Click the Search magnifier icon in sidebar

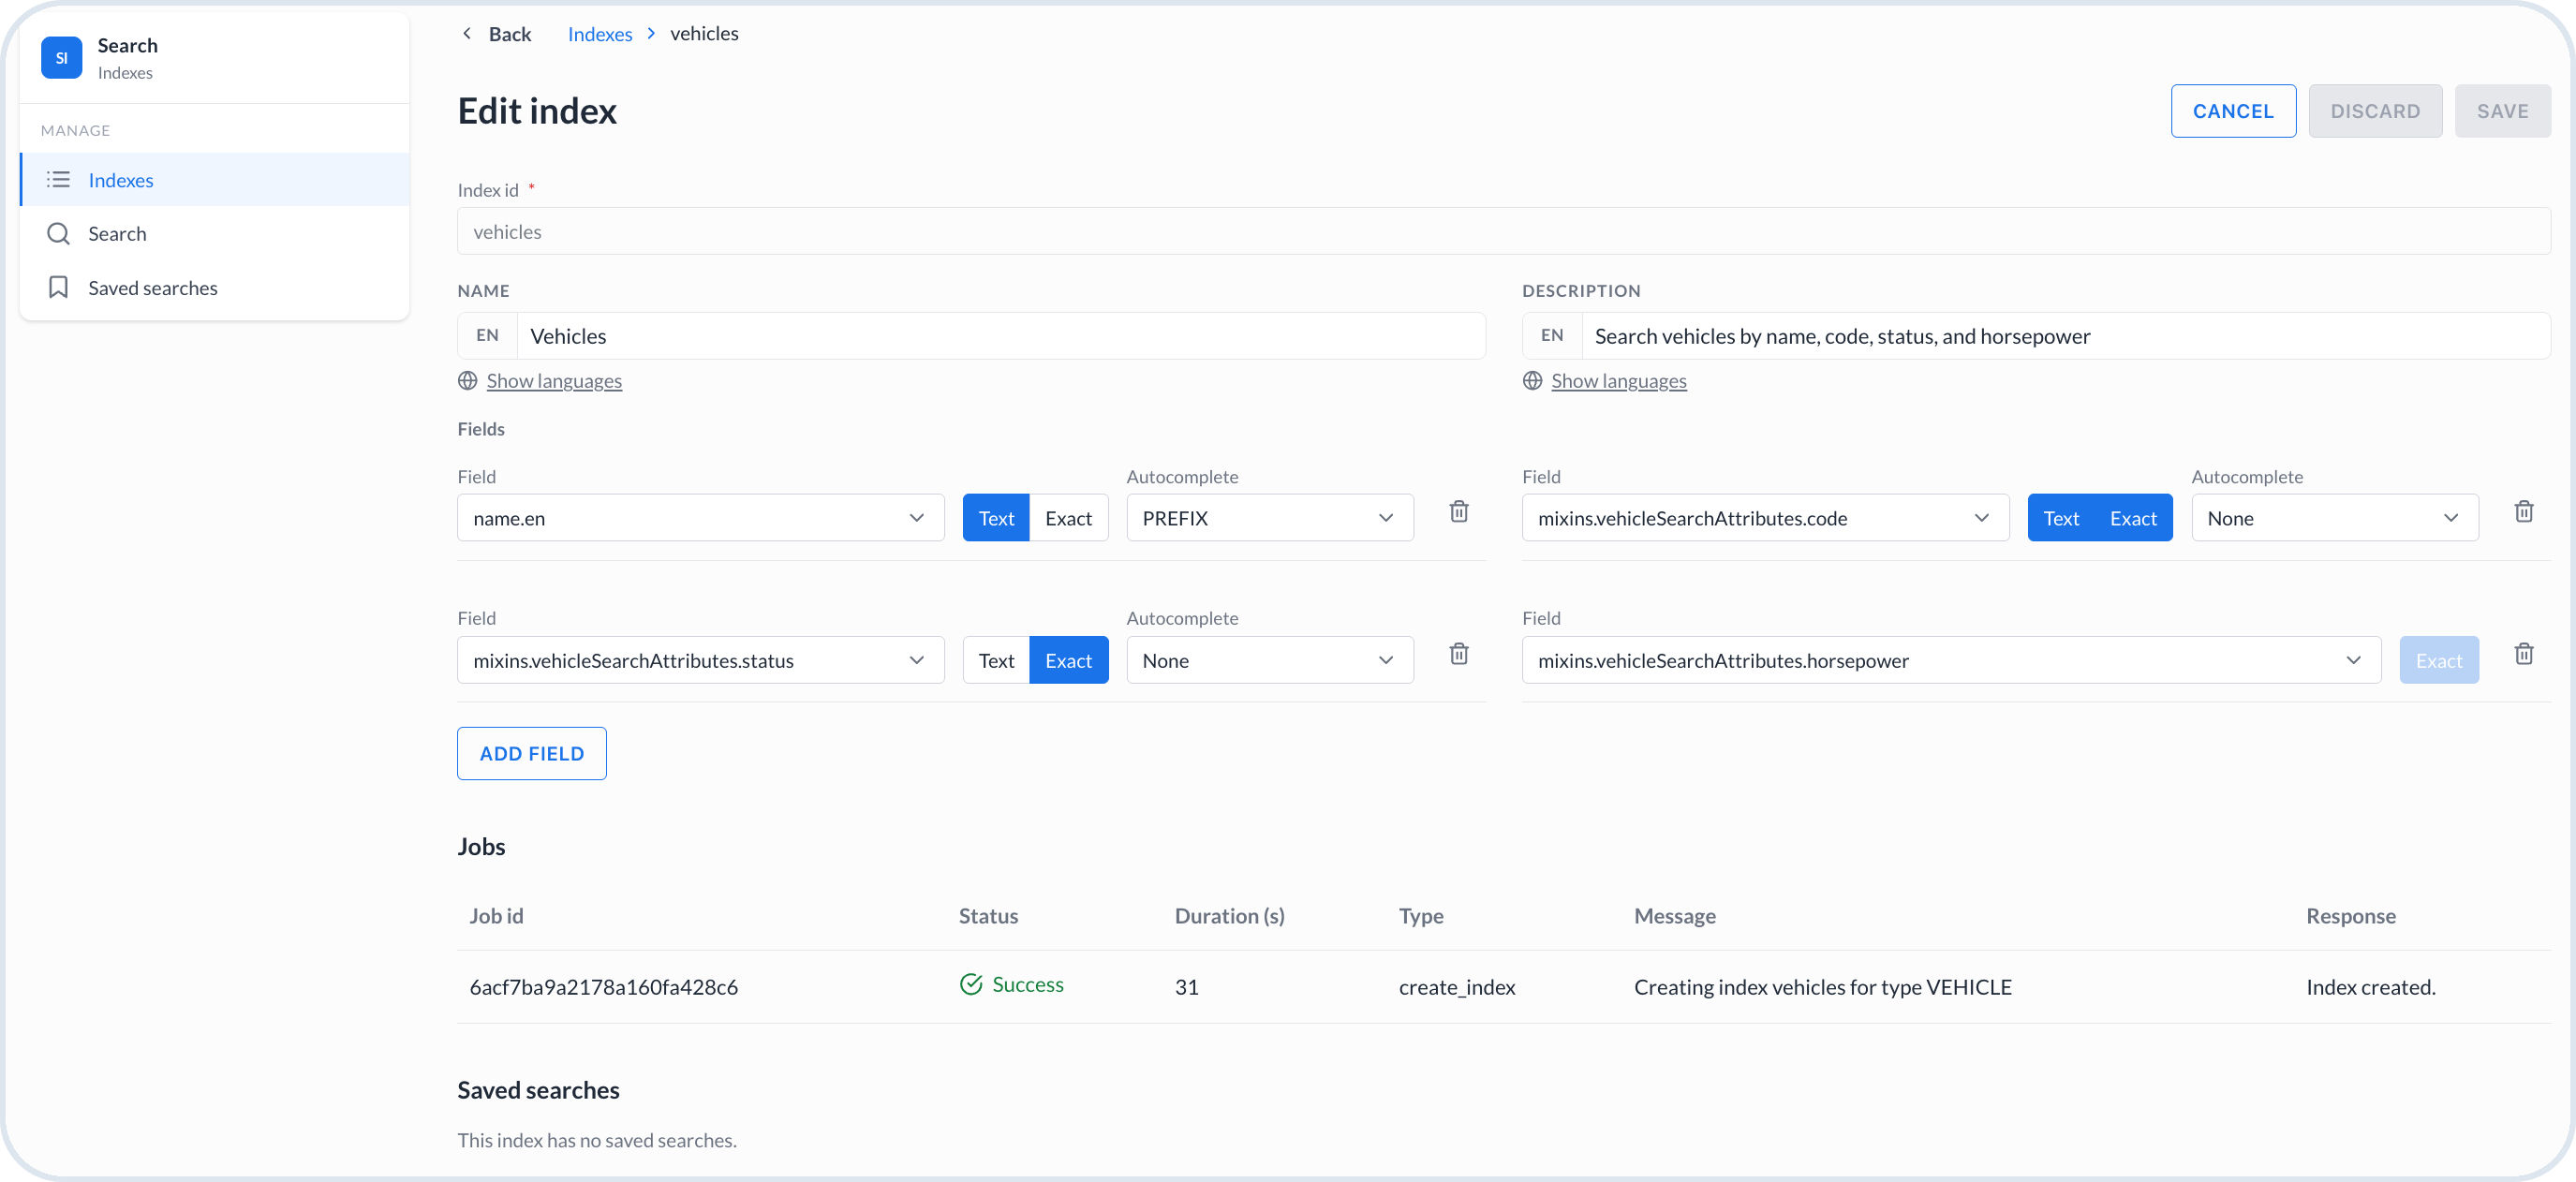tap(58, 234)
